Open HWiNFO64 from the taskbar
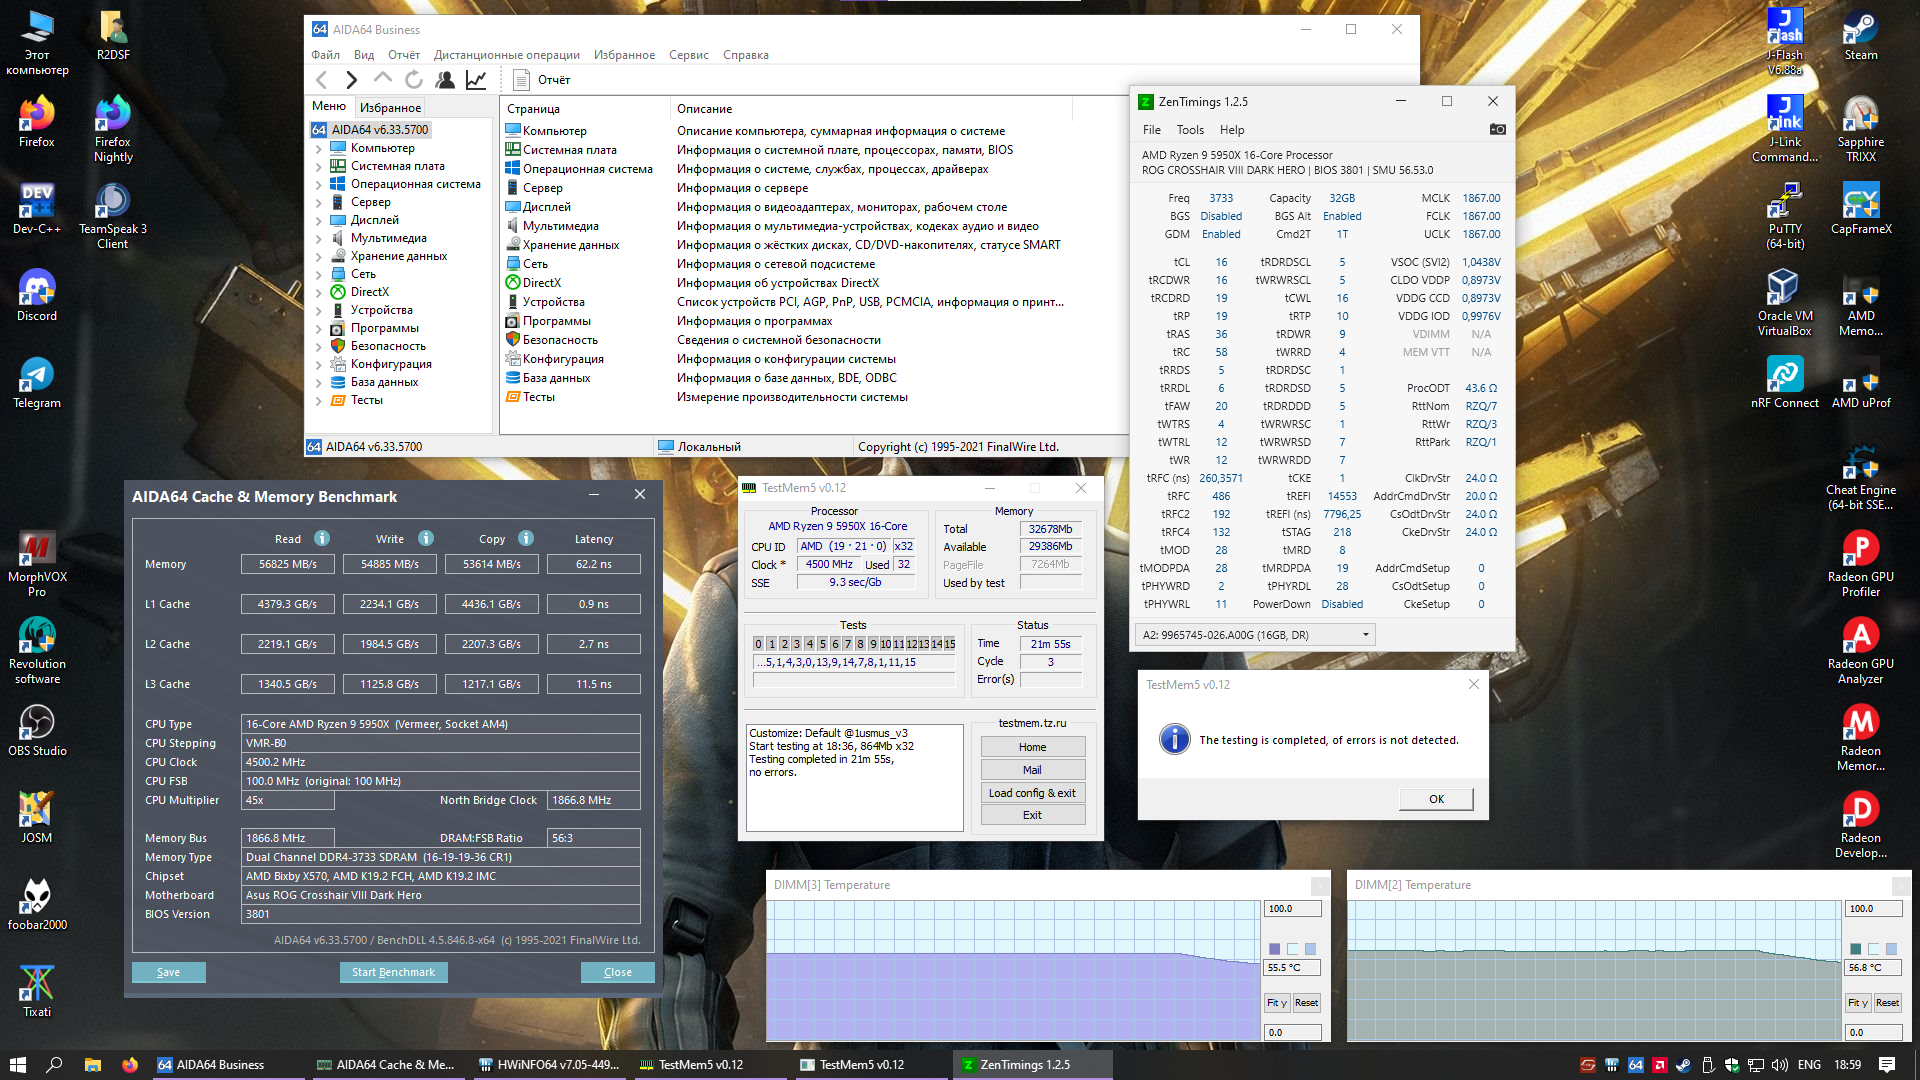Viewport: 1920px width, 1080px height. [548, 1065]
